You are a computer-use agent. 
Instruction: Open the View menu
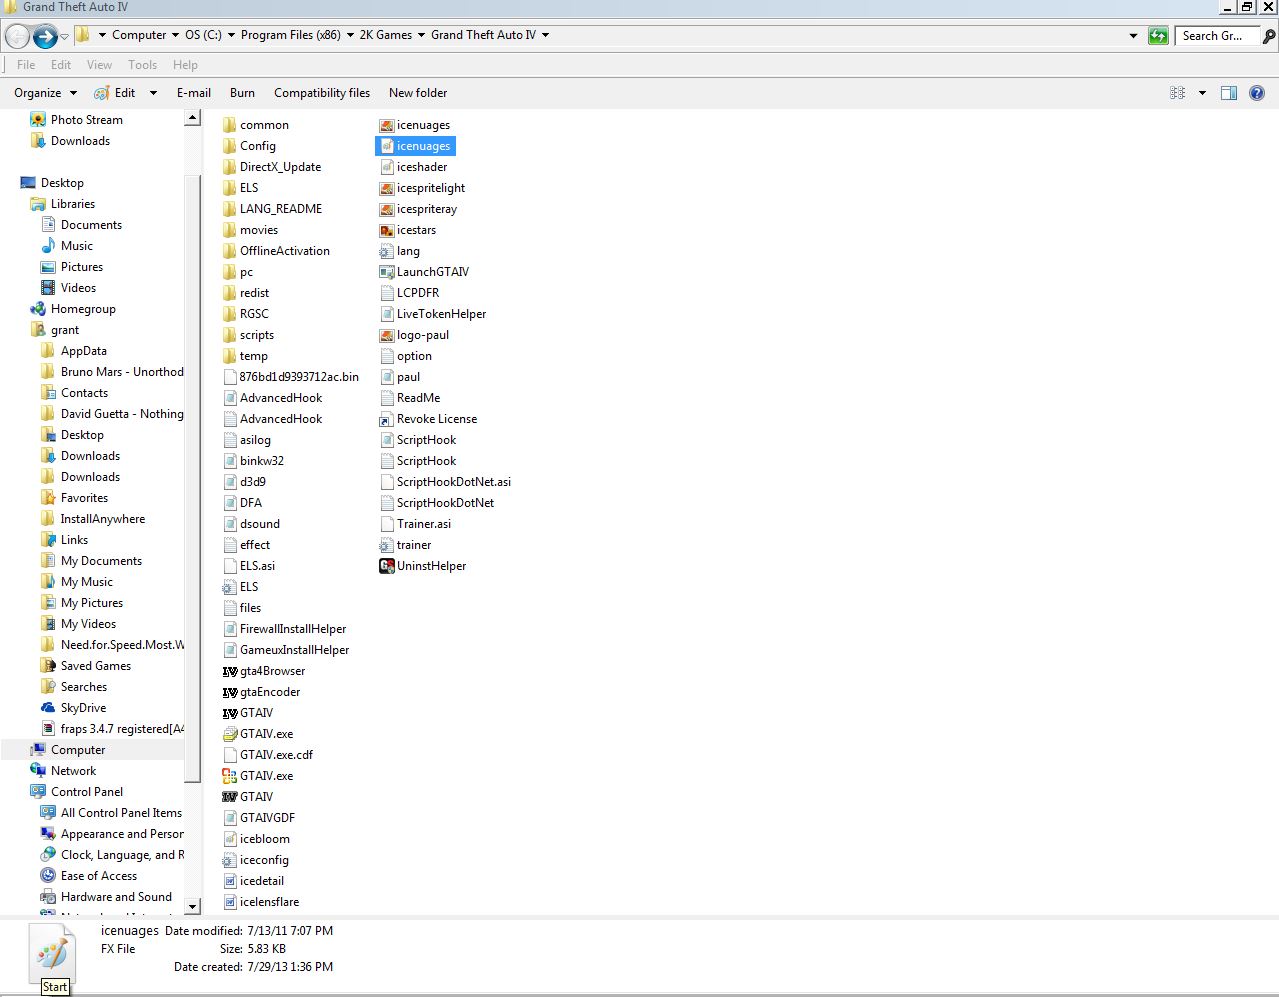[99, 65]
